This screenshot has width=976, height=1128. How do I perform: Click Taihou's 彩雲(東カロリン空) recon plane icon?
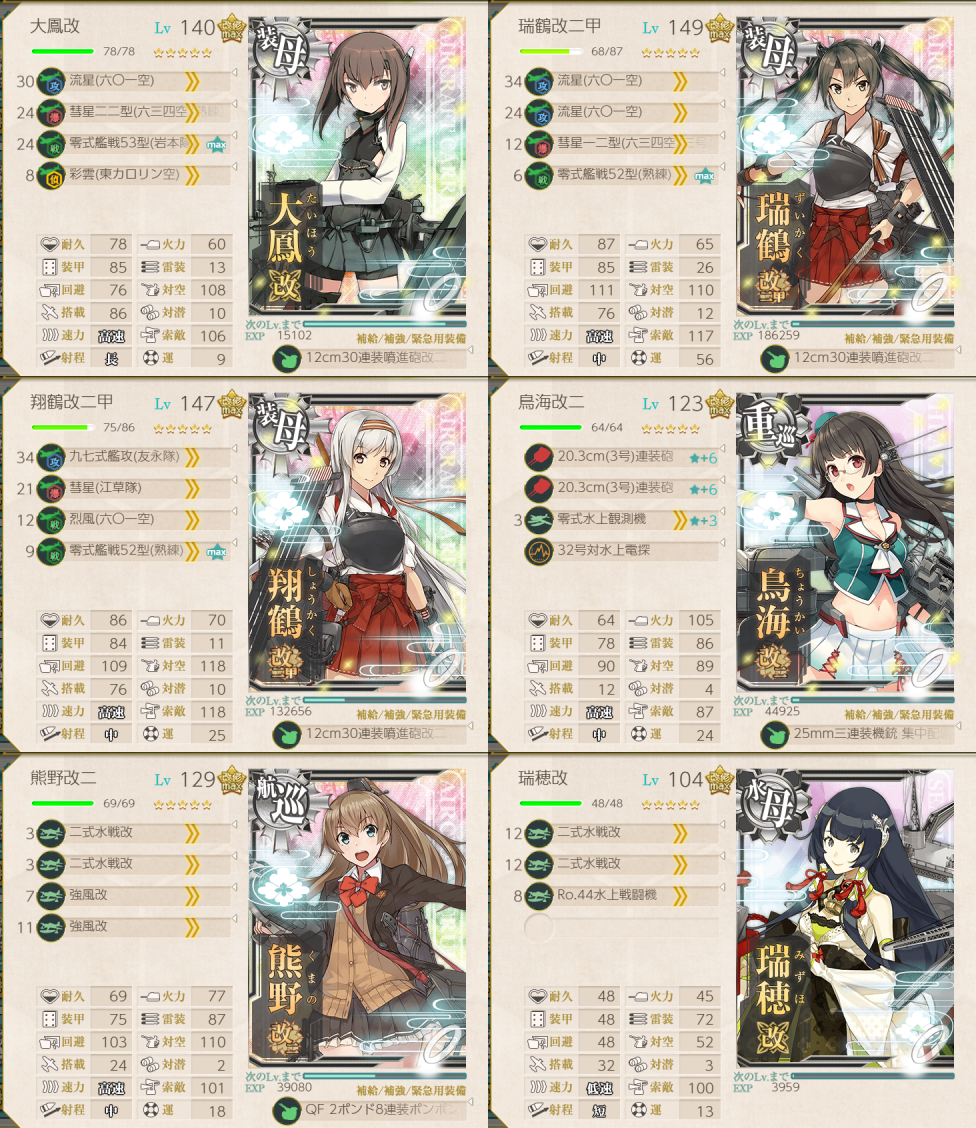click(51, 175)
